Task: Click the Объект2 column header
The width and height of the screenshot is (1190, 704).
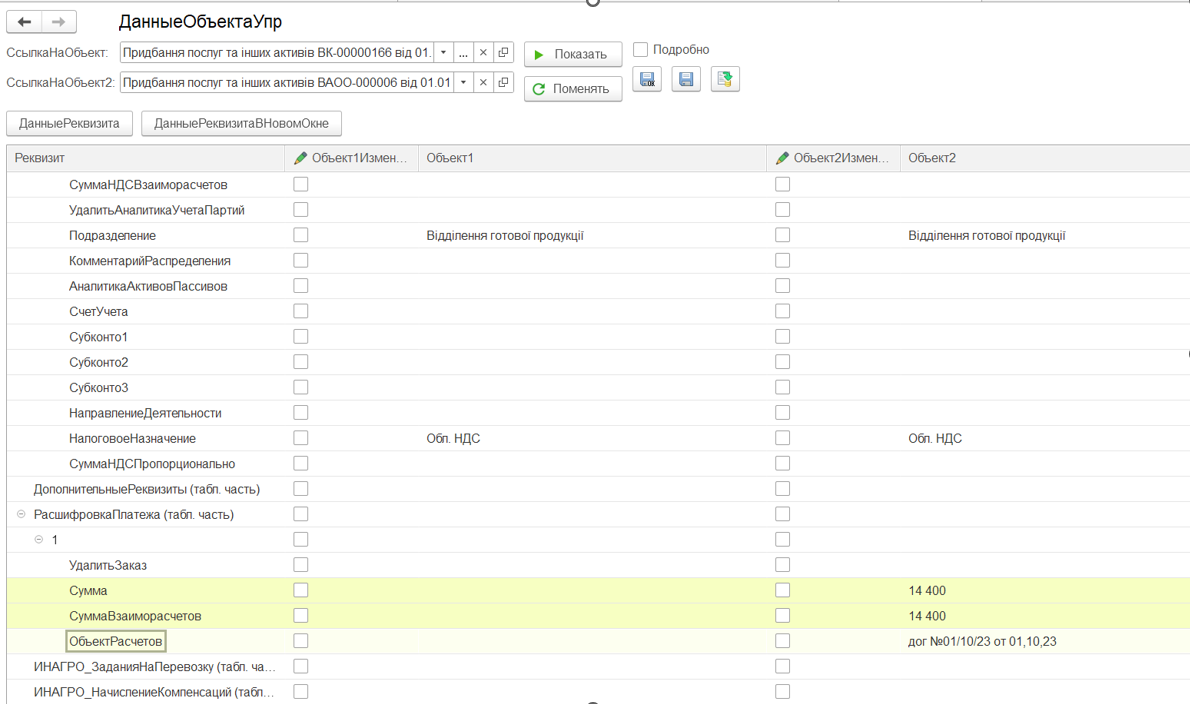Action: click(1045, 158)
